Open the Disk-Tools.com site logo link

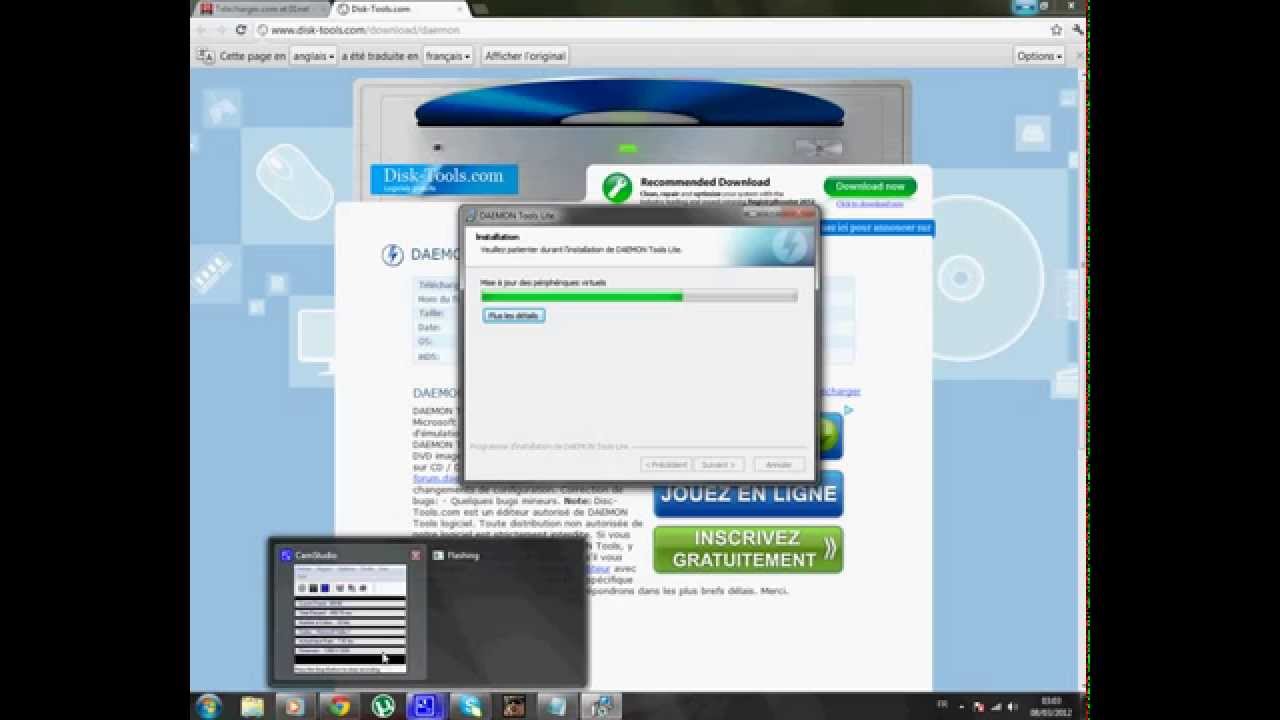tap(444, 179)
